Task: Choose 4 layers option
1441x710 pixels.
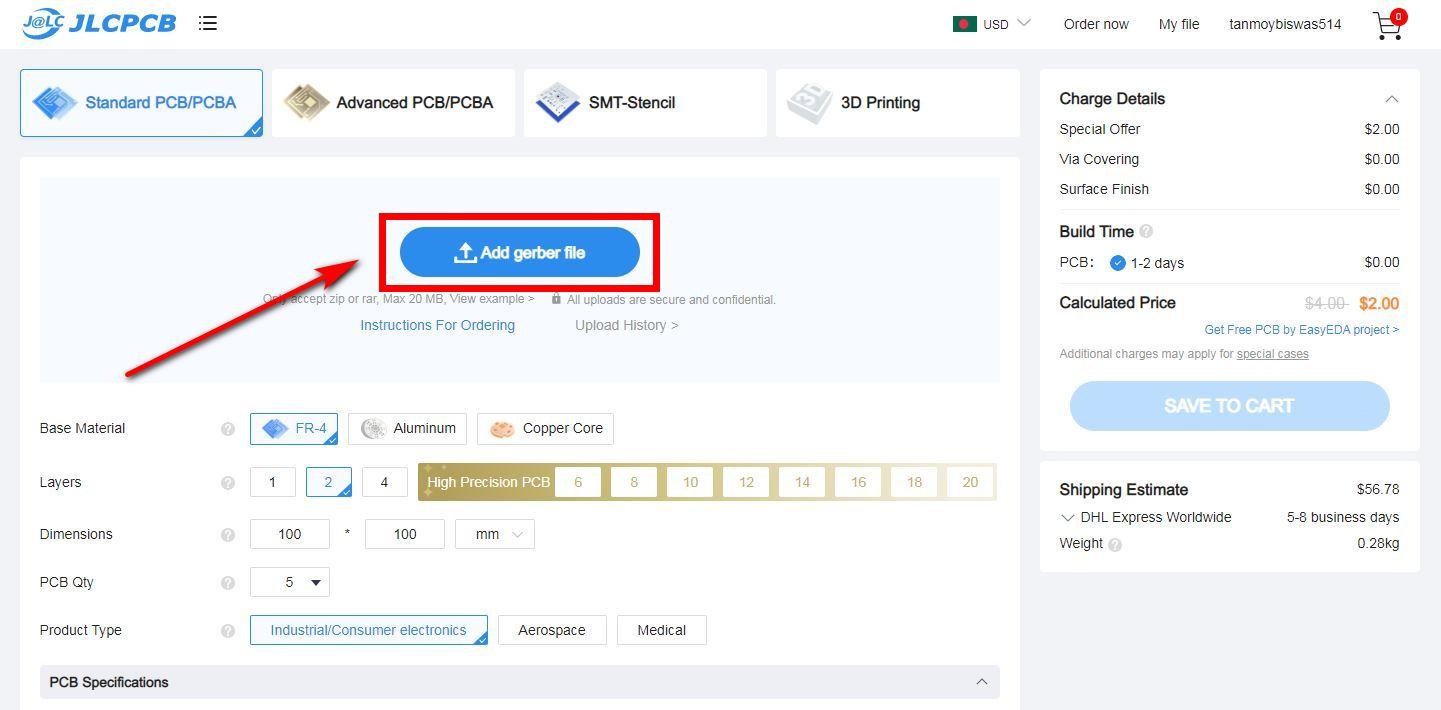Action: [384, 482]
